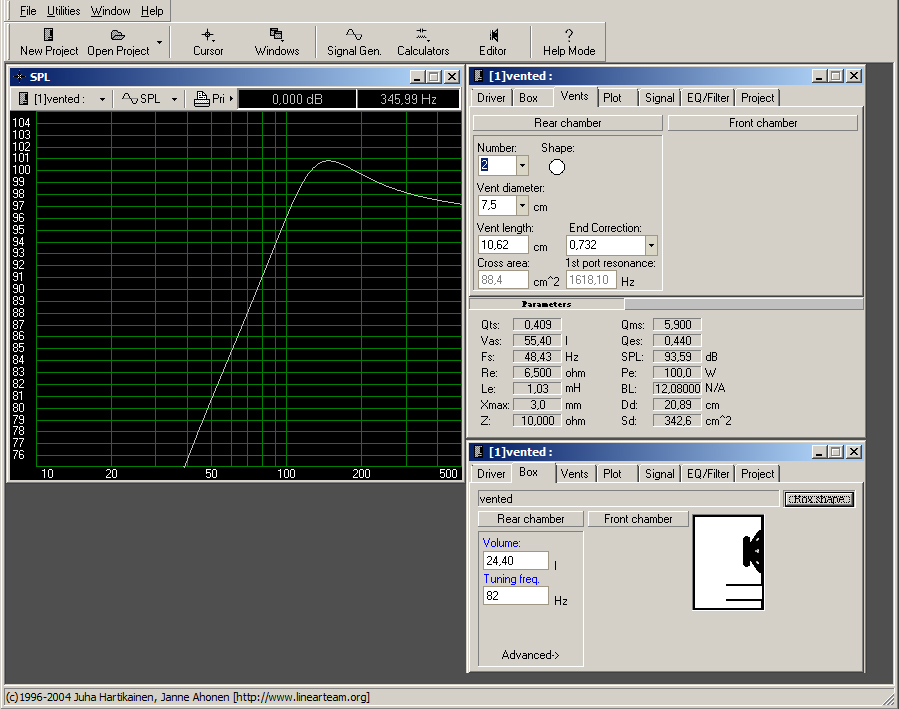Open the Windows toolbar icon
This screenshot has height=709, width=899.
click(276, 35)
